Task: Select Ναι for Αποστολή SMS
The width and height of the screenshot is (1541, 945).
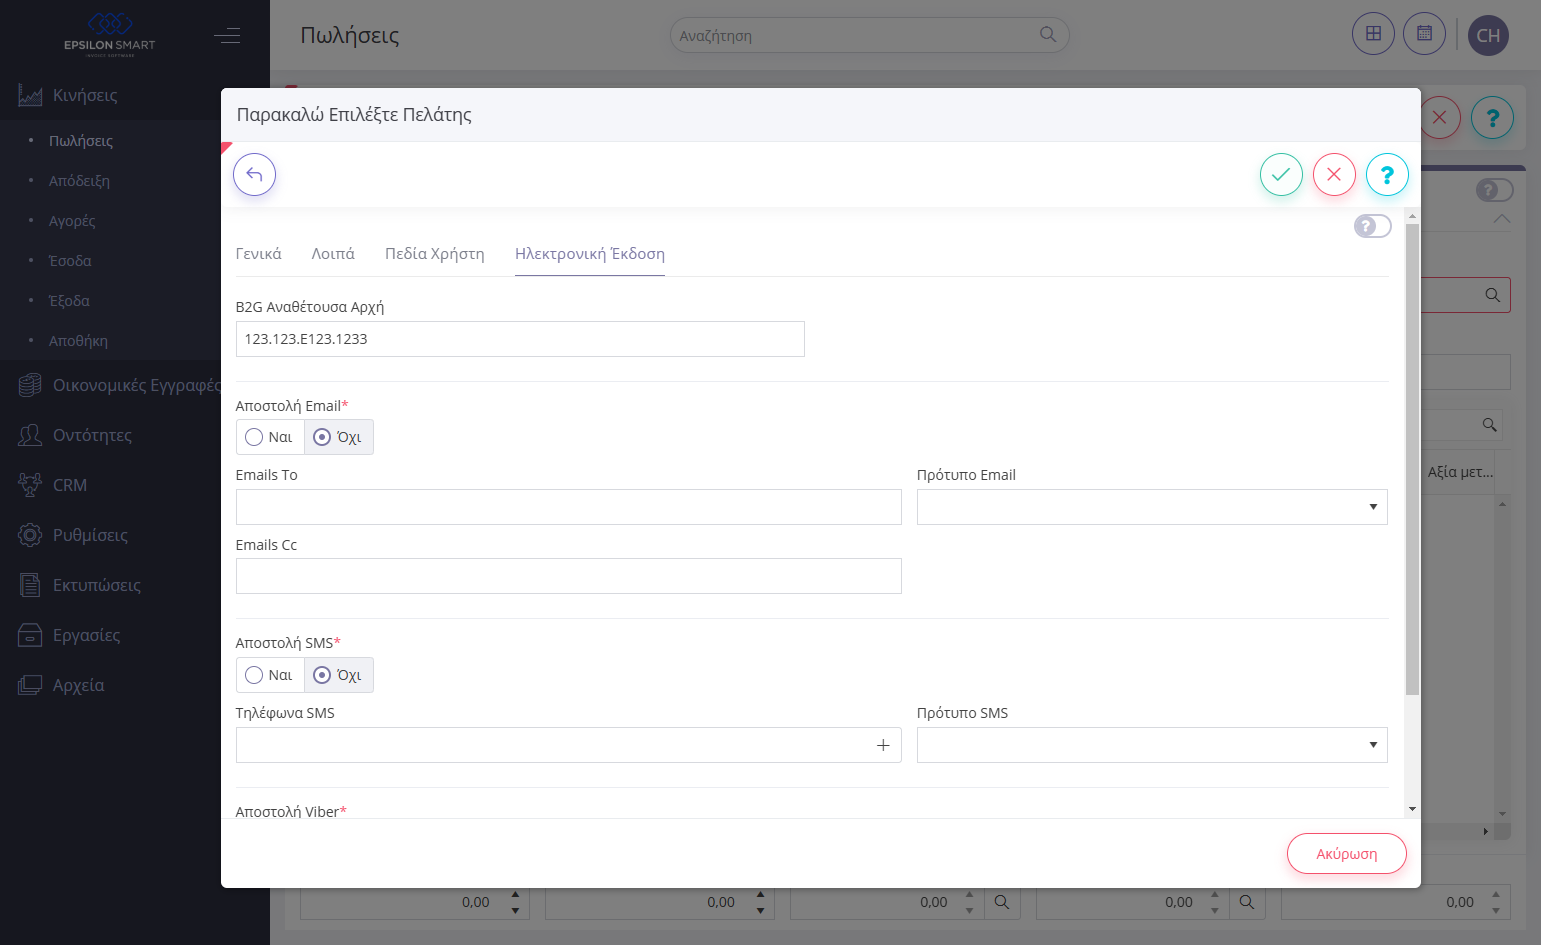Action: [270, 675]
